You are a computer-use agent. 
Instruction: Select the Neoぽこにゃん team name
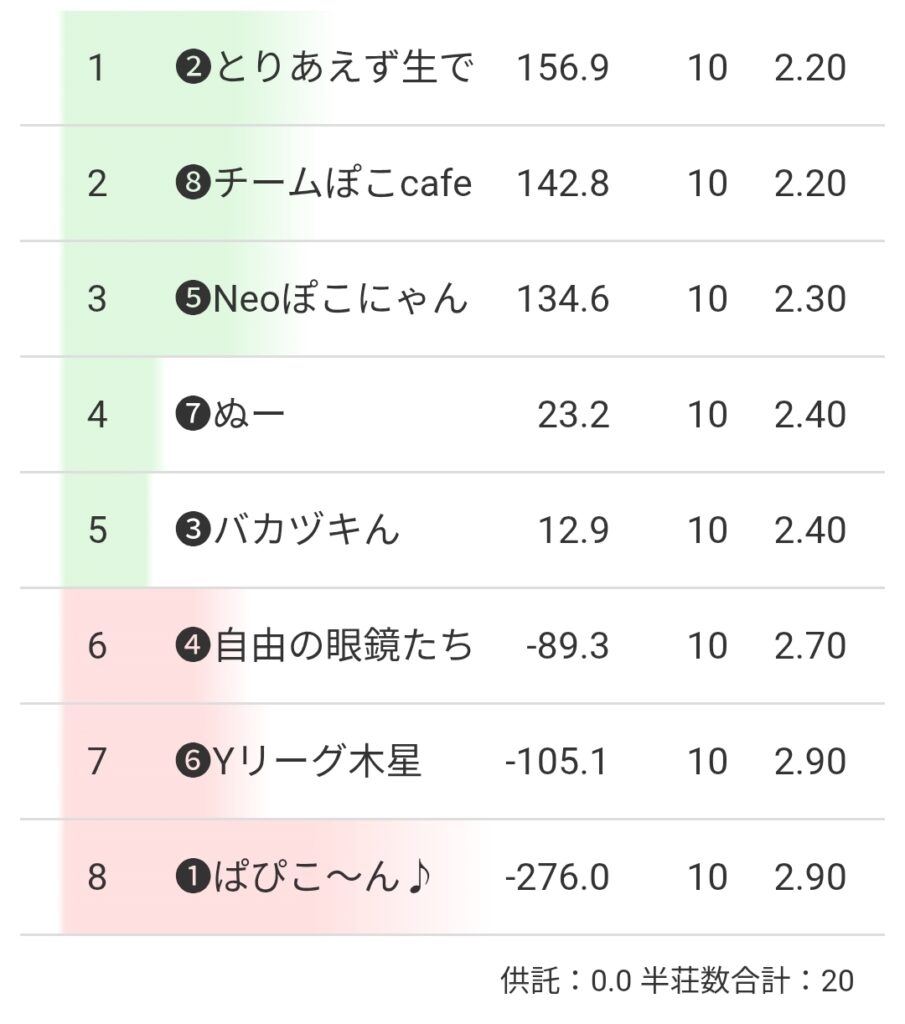click(x=340, y=299)
